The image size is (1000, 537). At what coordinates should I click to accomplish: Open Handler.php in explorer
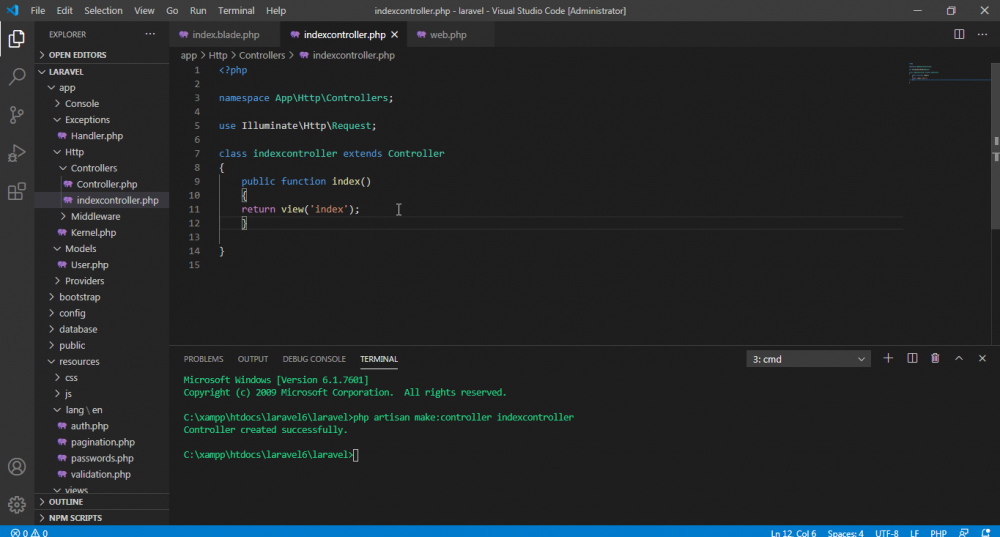click(x=102, y=136)
